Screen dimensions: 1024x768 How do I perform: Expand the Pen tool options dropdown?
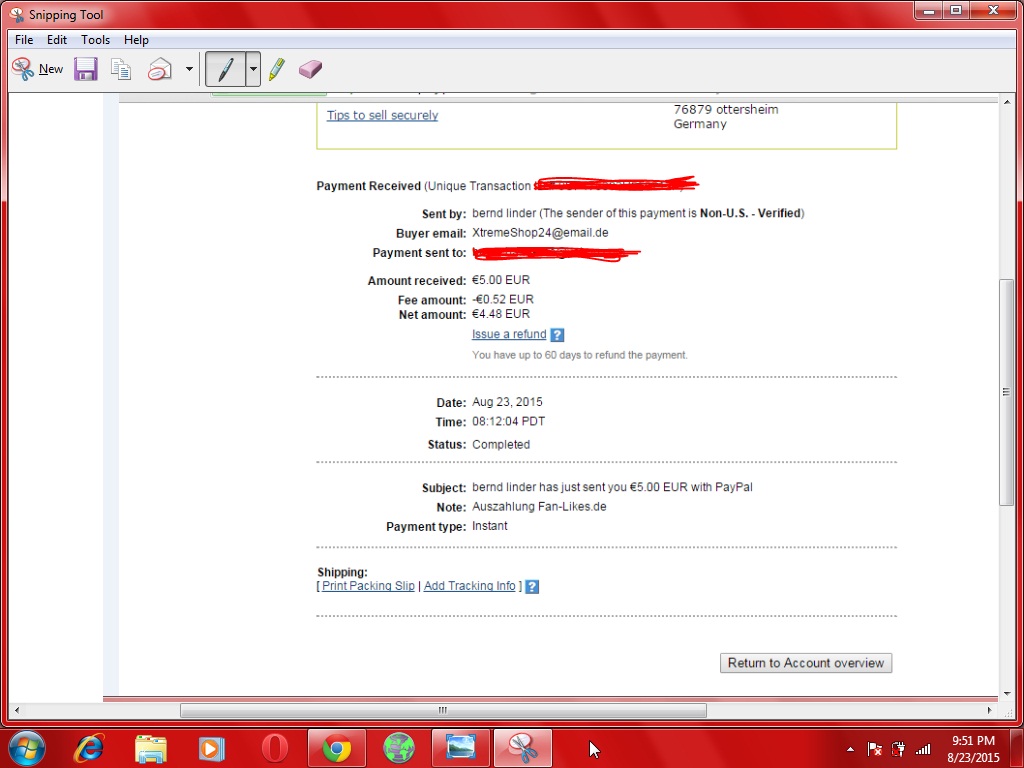tap(253, 70)
